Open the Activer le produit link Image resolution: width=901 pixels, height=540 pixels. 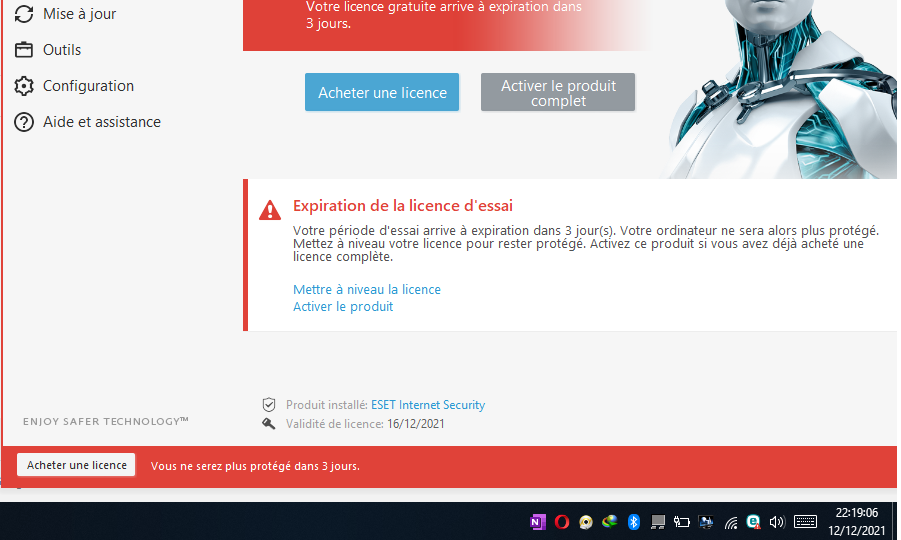pyautogui.click(x=343, y=307)
